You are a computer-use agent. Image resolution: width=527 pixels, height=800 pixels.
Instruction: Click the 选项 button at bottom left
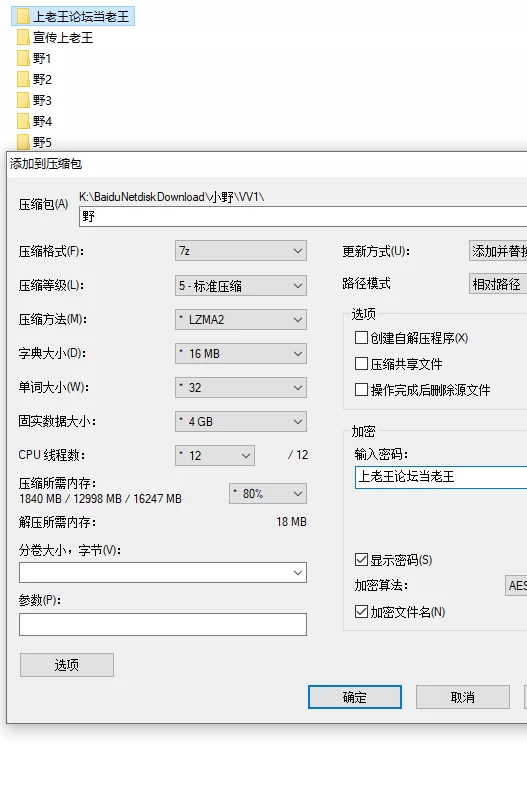click(67, 665)
